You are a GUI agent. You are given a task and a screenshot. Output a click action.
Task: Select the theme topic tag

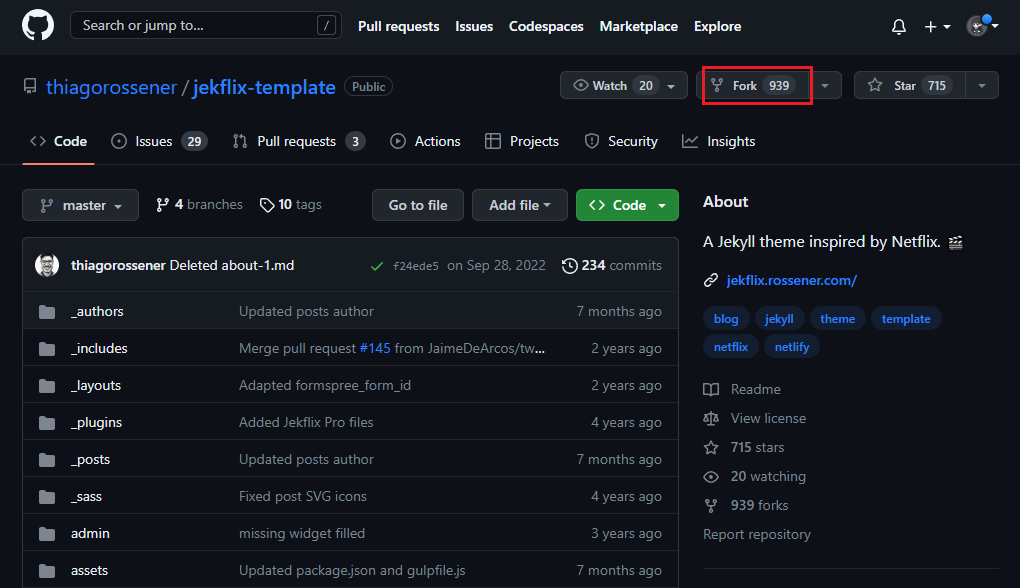[837, 319]
